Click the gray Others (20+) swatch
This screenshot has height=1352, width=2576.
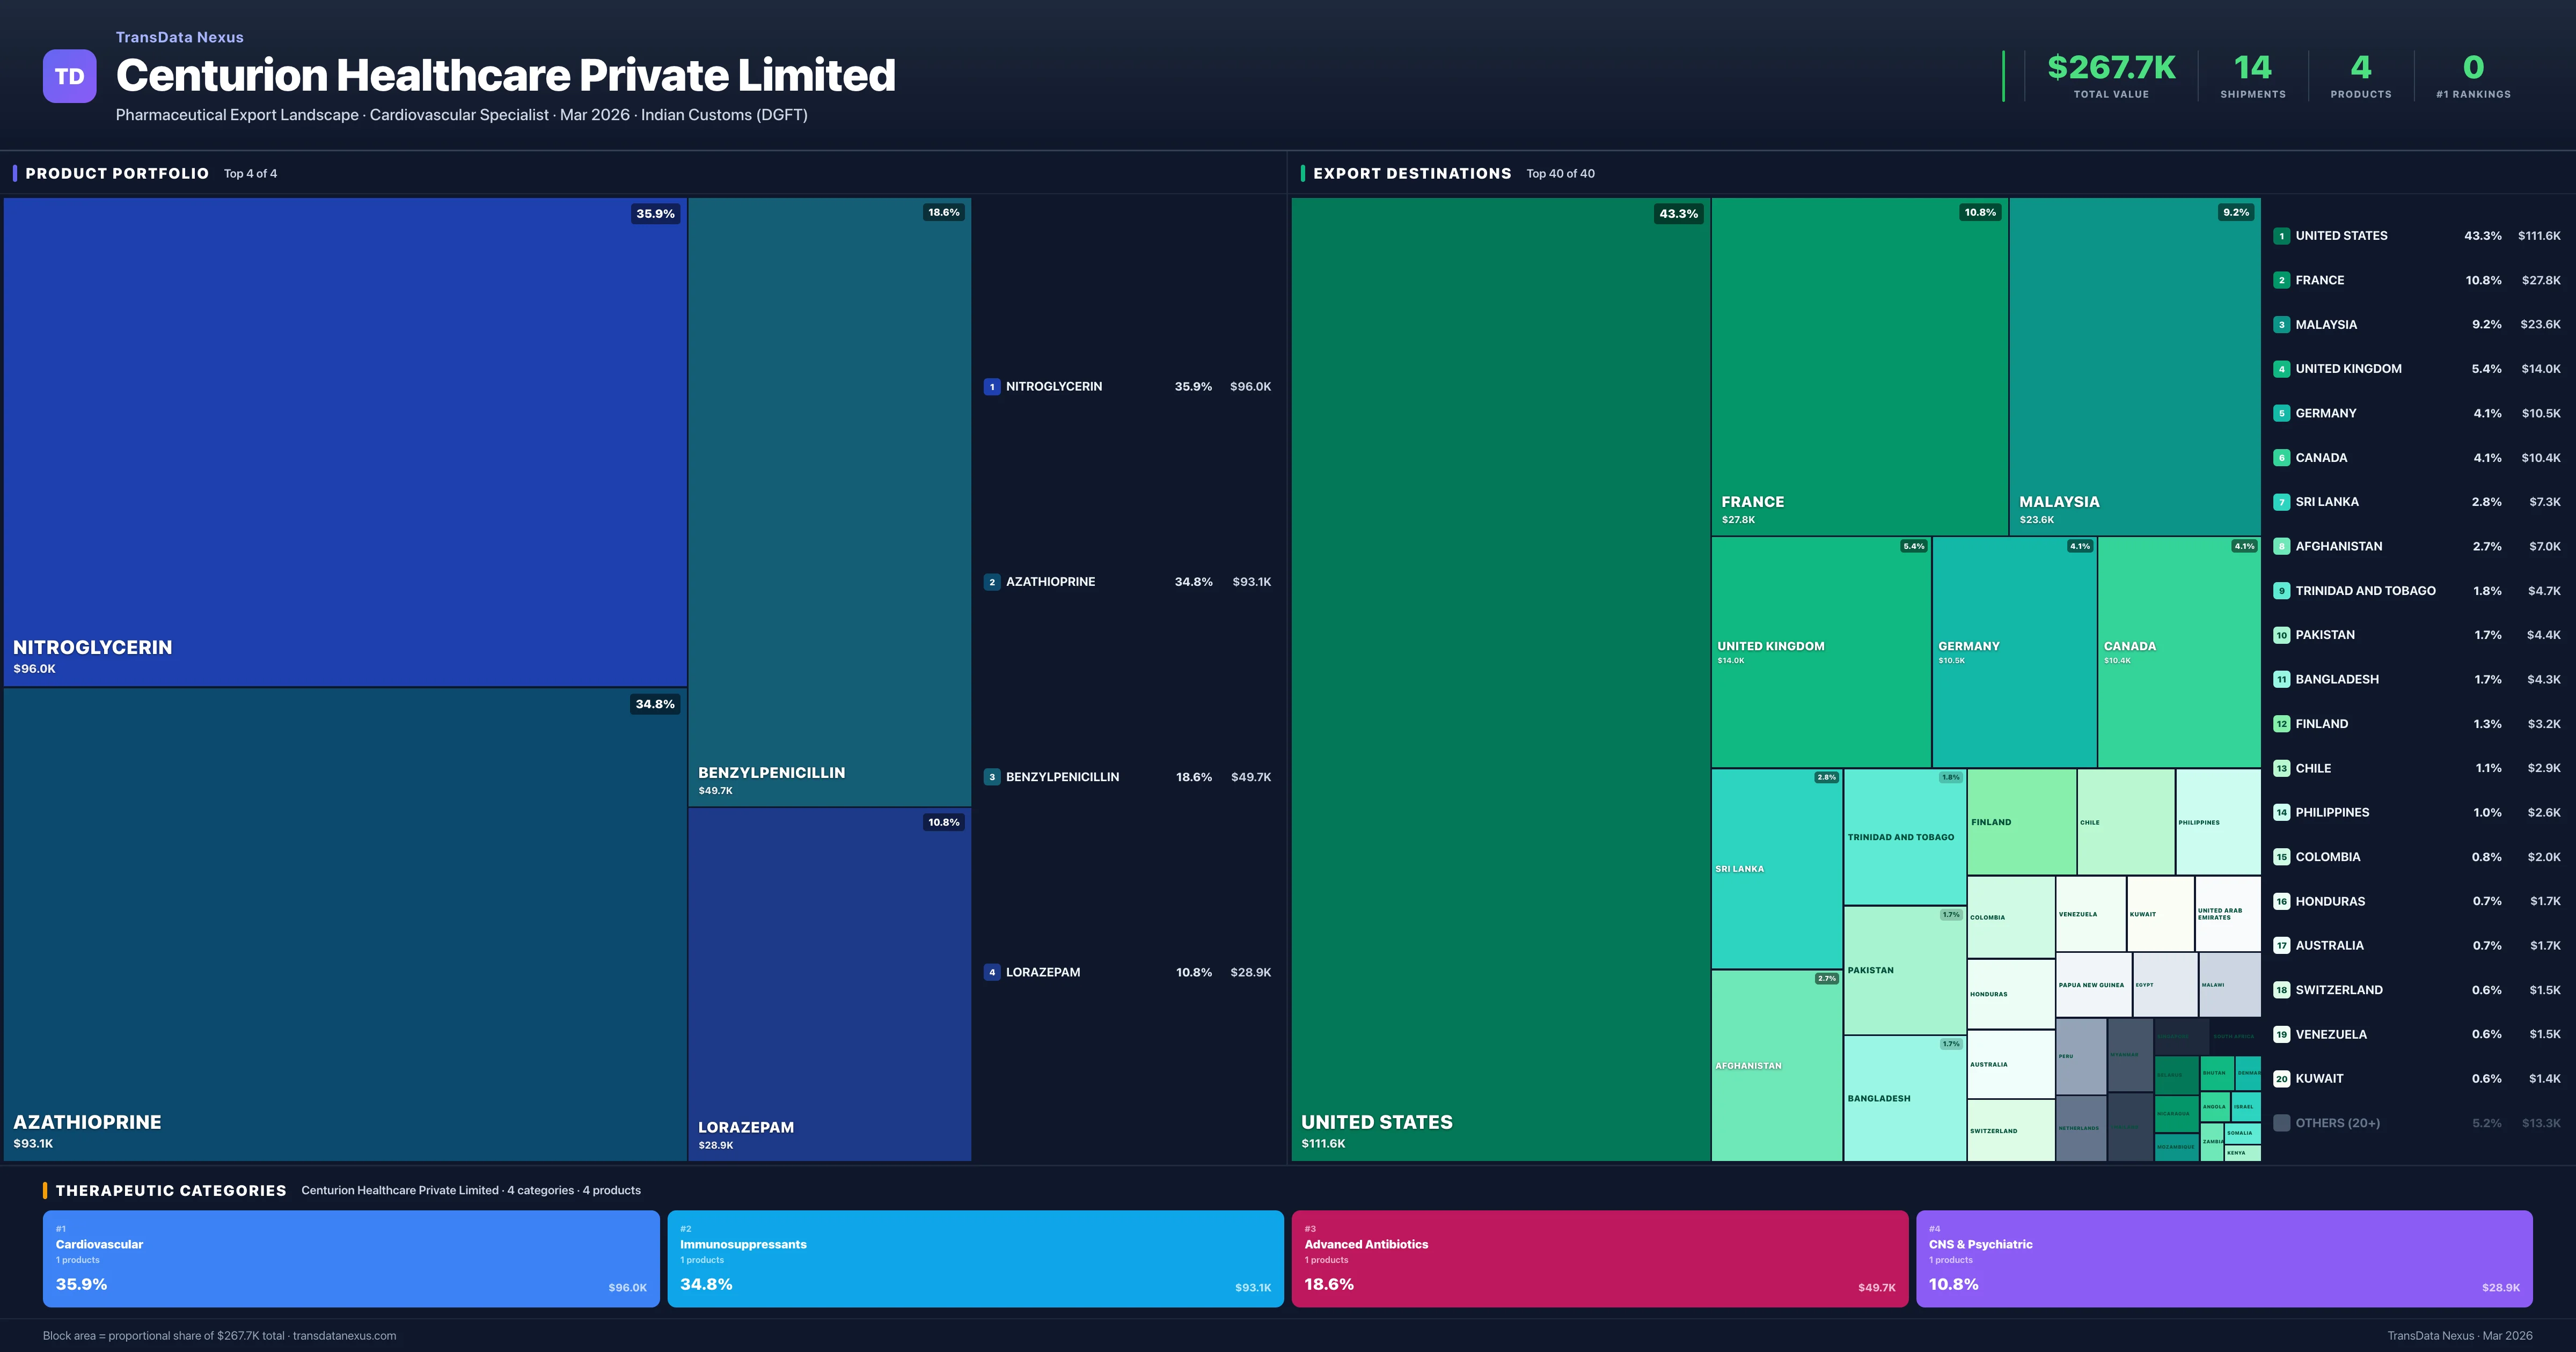(2281, 1123)
